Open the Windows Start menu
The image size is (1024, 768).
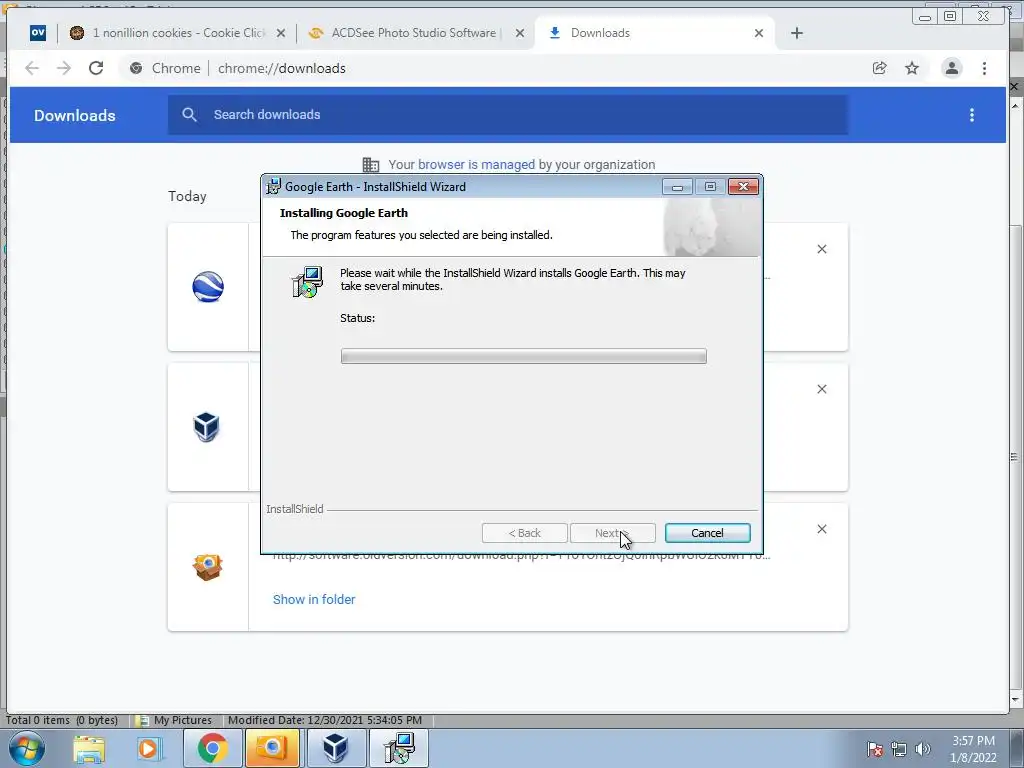27,748
